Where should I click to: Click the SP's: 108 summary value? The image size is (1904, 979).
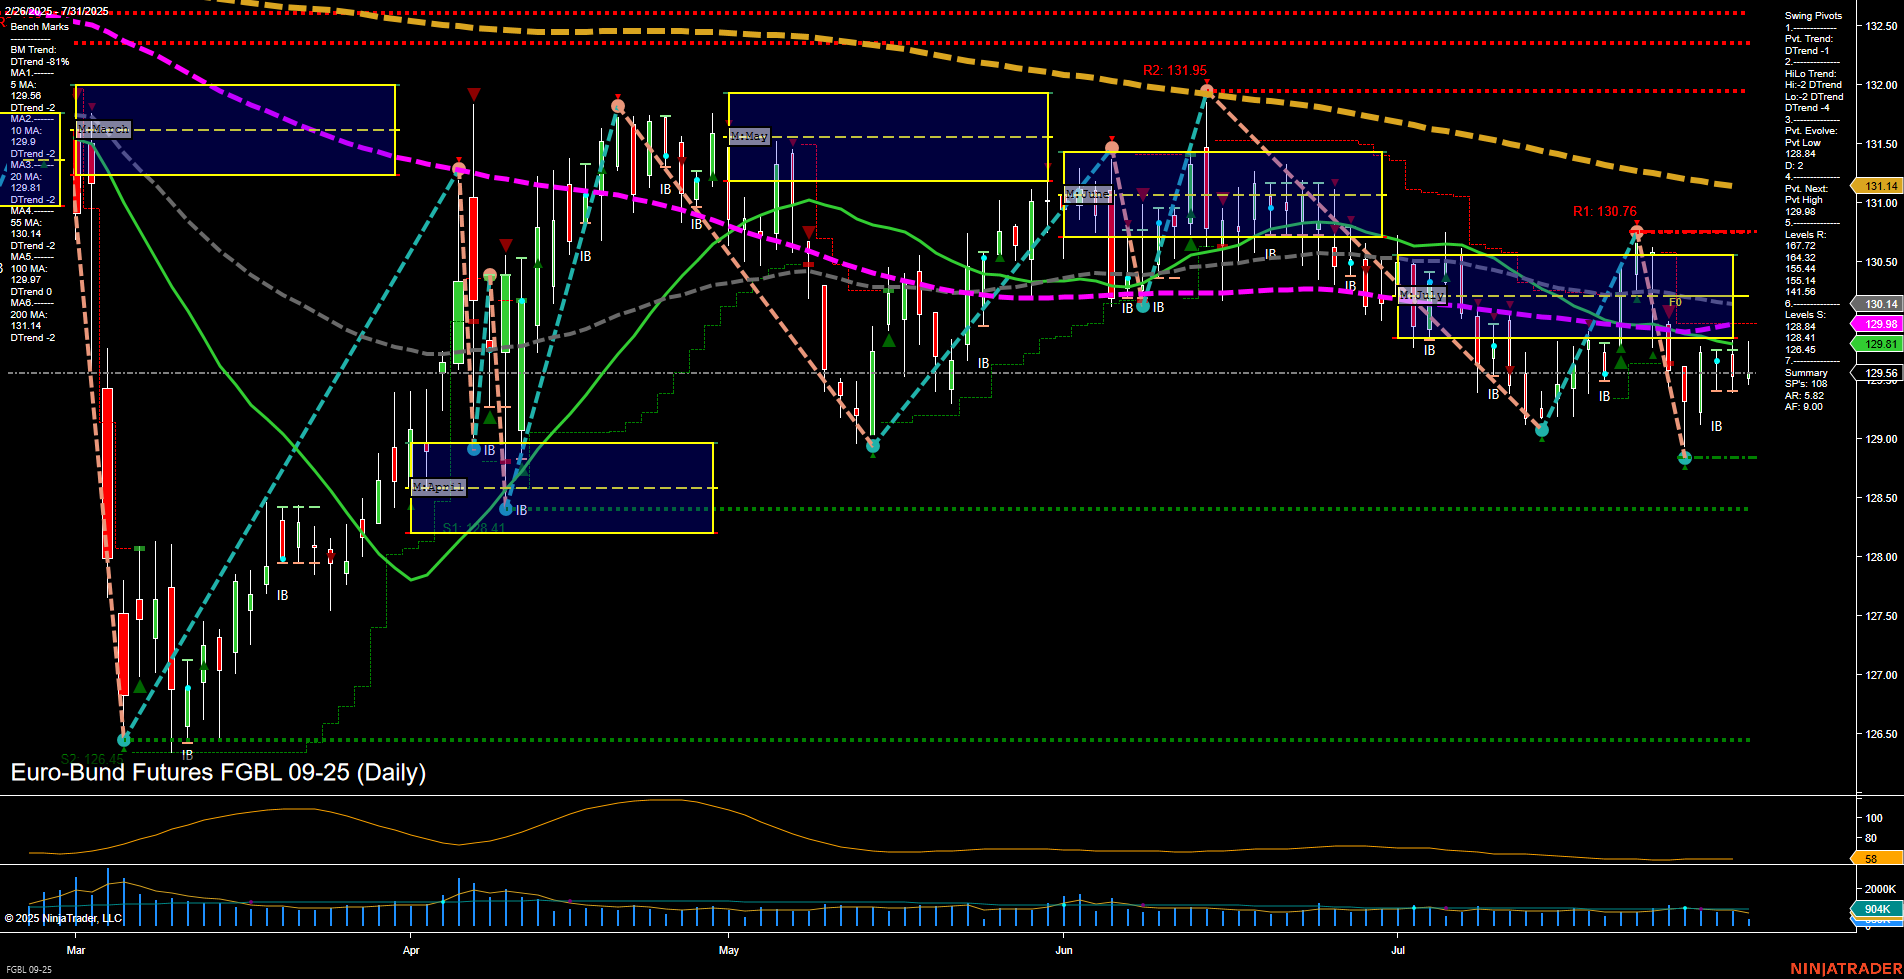[1806, 384]
